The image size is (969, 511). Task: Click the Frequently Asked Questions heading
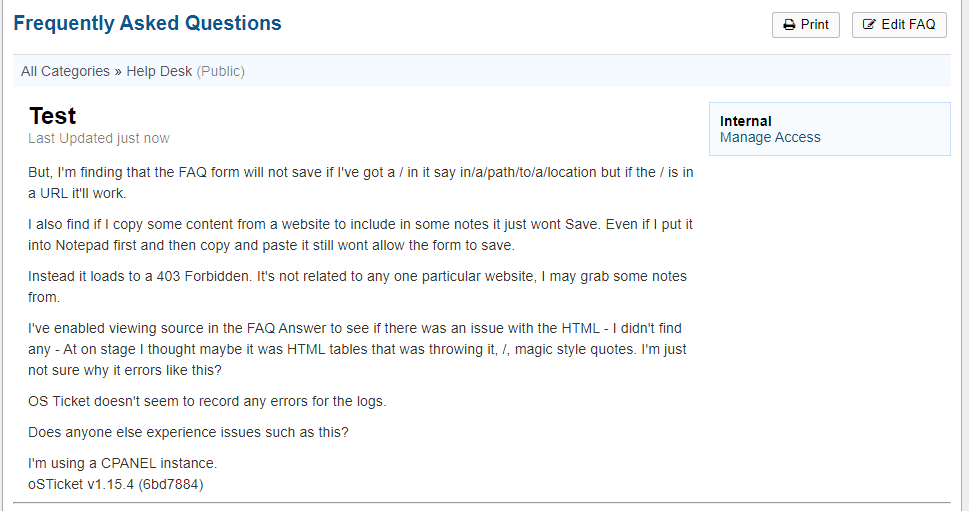click(147, 23)
